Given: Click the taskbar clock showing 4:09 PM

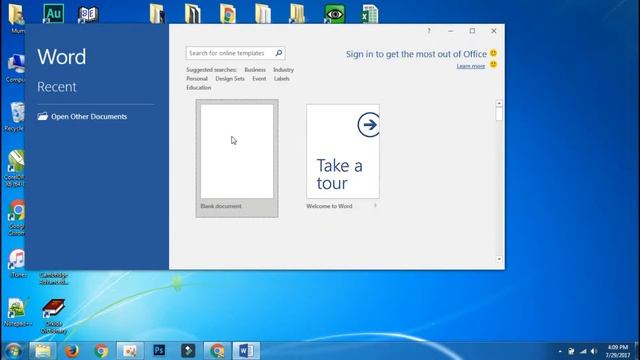Looking at the screenshot, I should coord(617,351).
